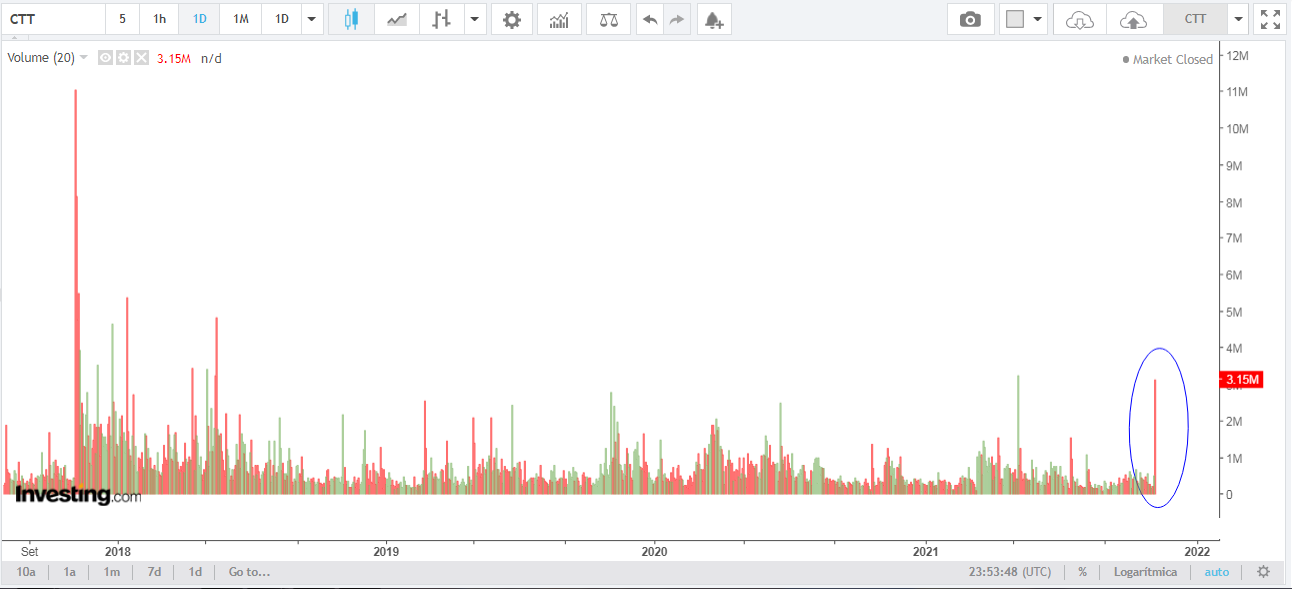
Task: Toggle the auto scale option
Action: coord(1216,572)
